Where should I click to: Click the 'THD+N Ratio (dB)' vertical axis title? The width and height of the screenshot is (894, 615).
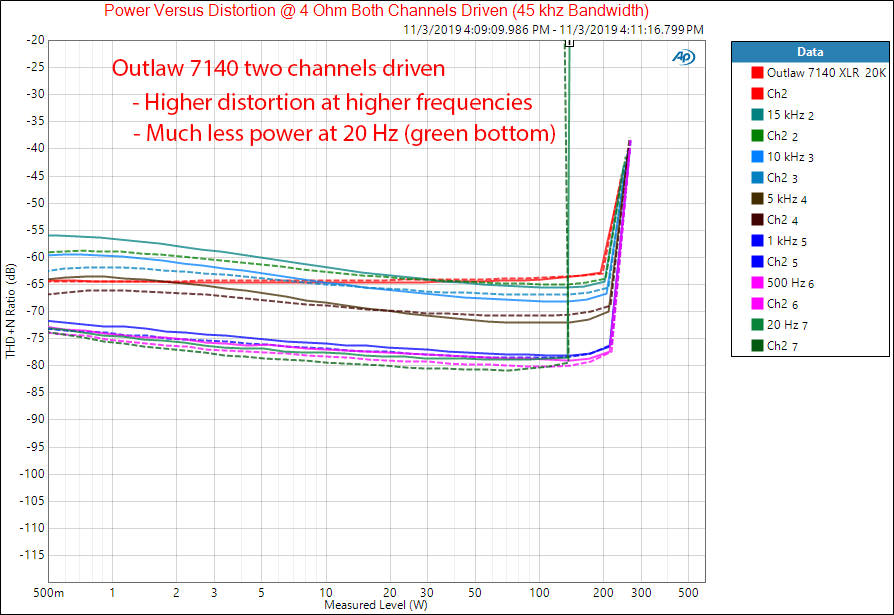[10, 311]
